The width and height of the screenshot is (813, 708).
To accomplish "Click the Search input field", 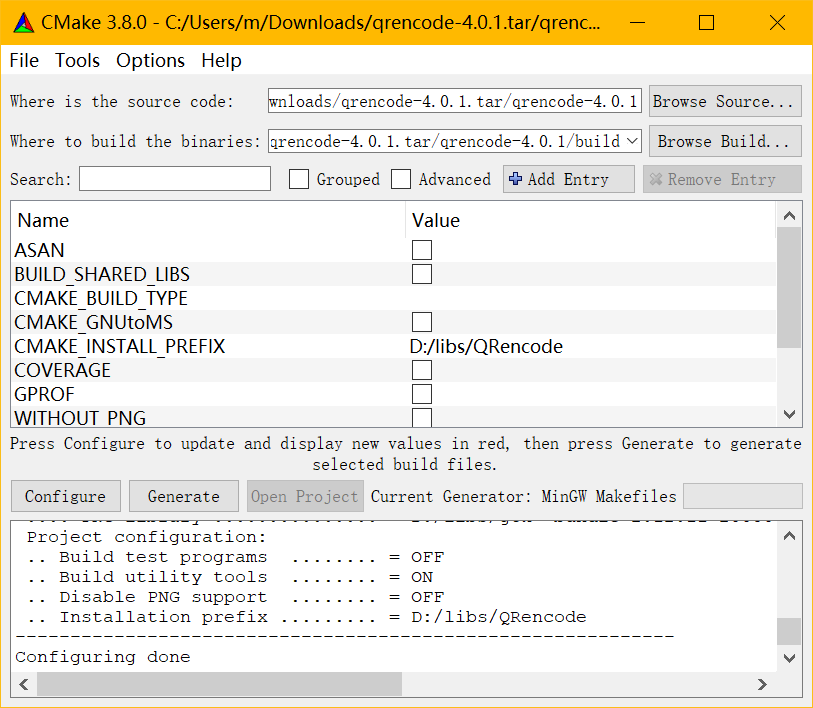I will point(175,179).
